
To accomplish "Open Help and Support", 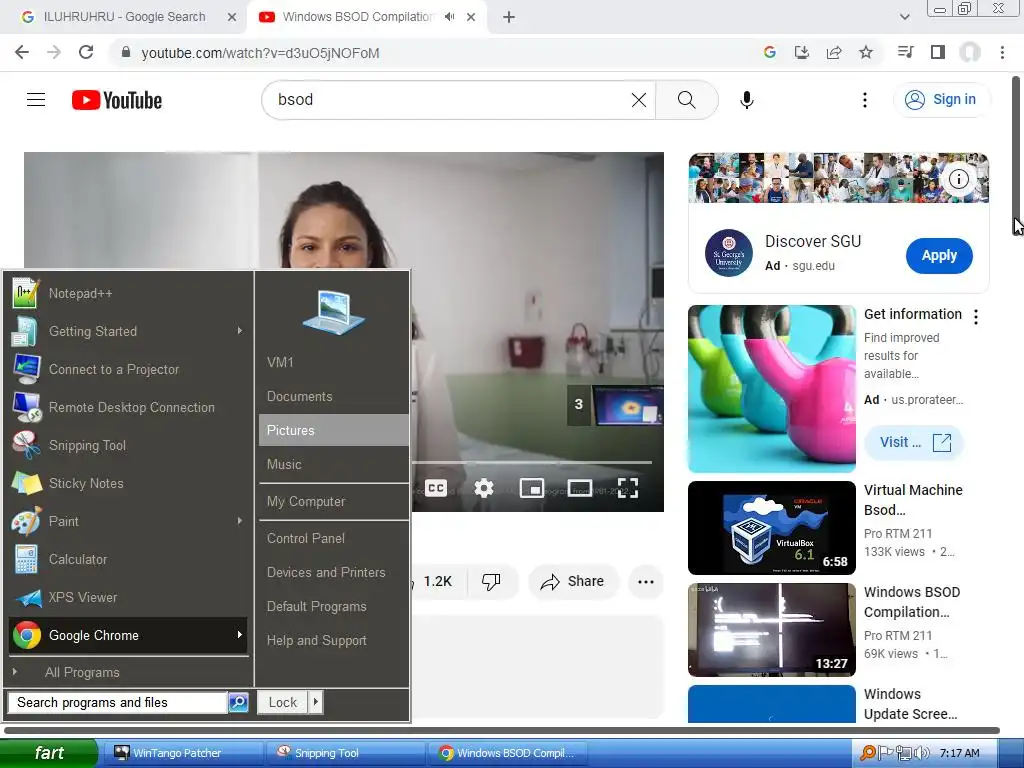I will pyautogui.click(x=334, y=641).
